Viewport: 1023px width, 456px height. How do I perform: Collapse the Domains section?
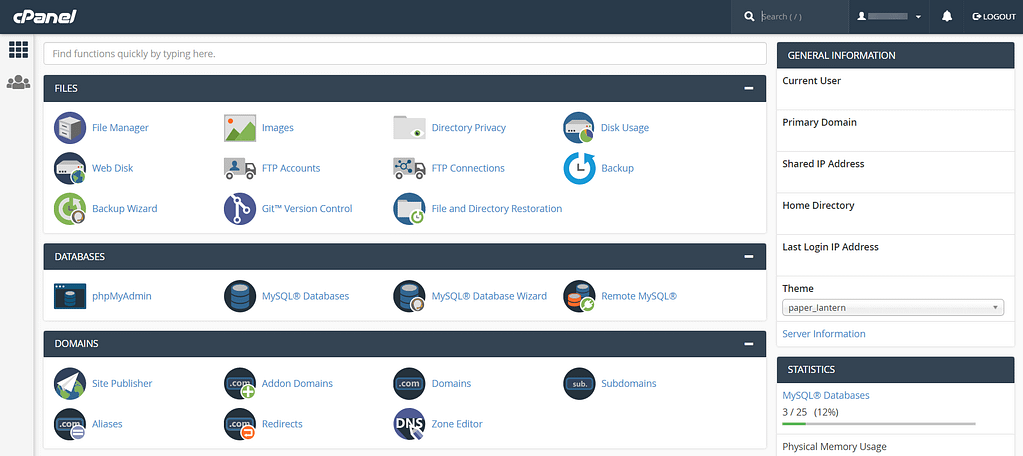pyautogui.click(x=748, y=343)
